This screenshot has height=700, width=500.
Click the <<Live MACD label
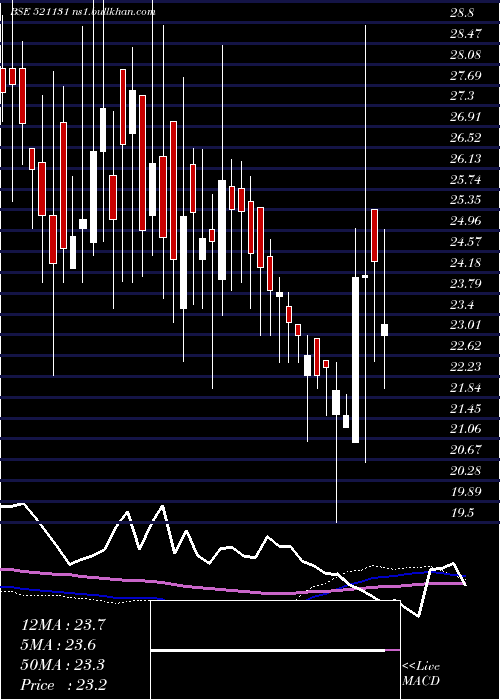click(x=421, y=673)
